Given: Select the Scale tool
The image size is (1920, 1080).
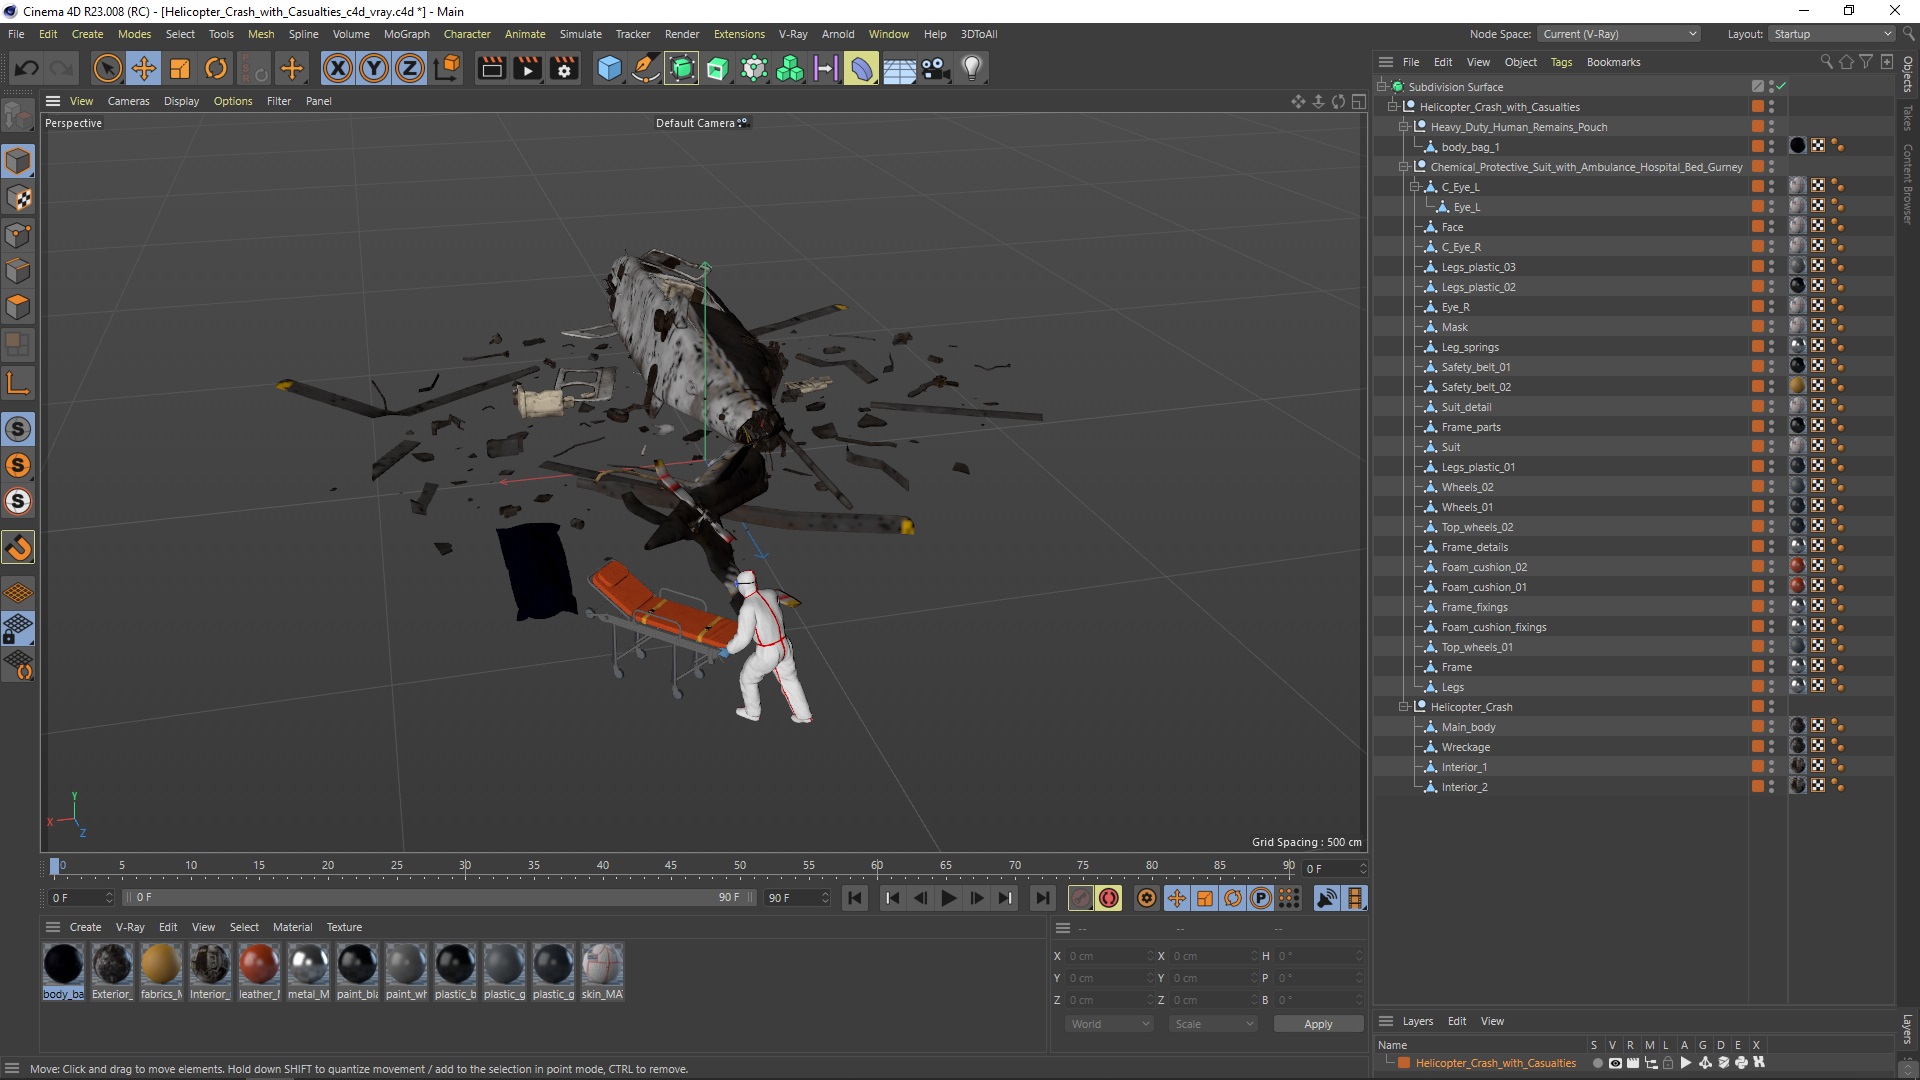Looking at the screenshot, I should pos(180,68).
